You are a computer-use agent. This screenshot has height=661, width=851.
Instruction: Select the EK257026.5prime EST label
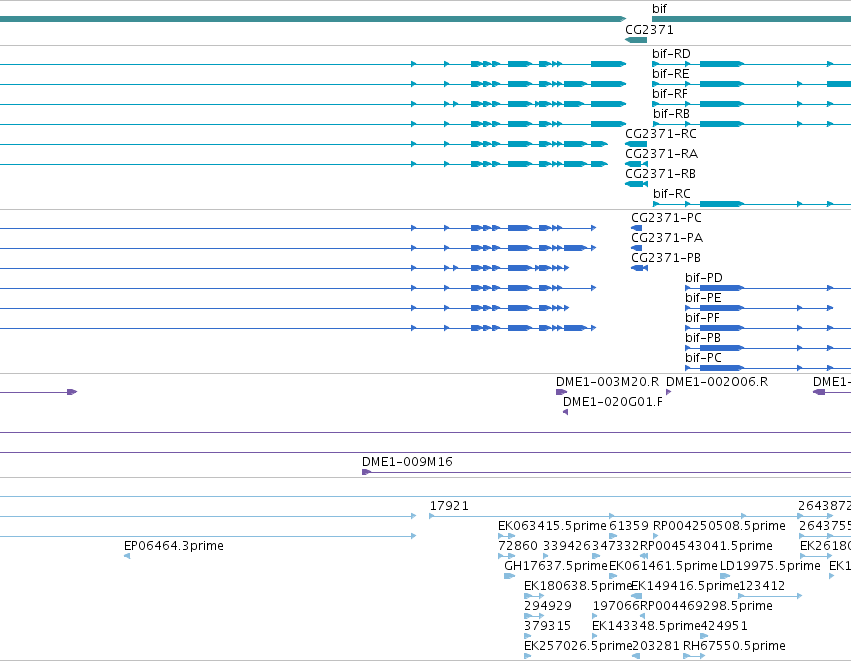click(x=578, y=646)
